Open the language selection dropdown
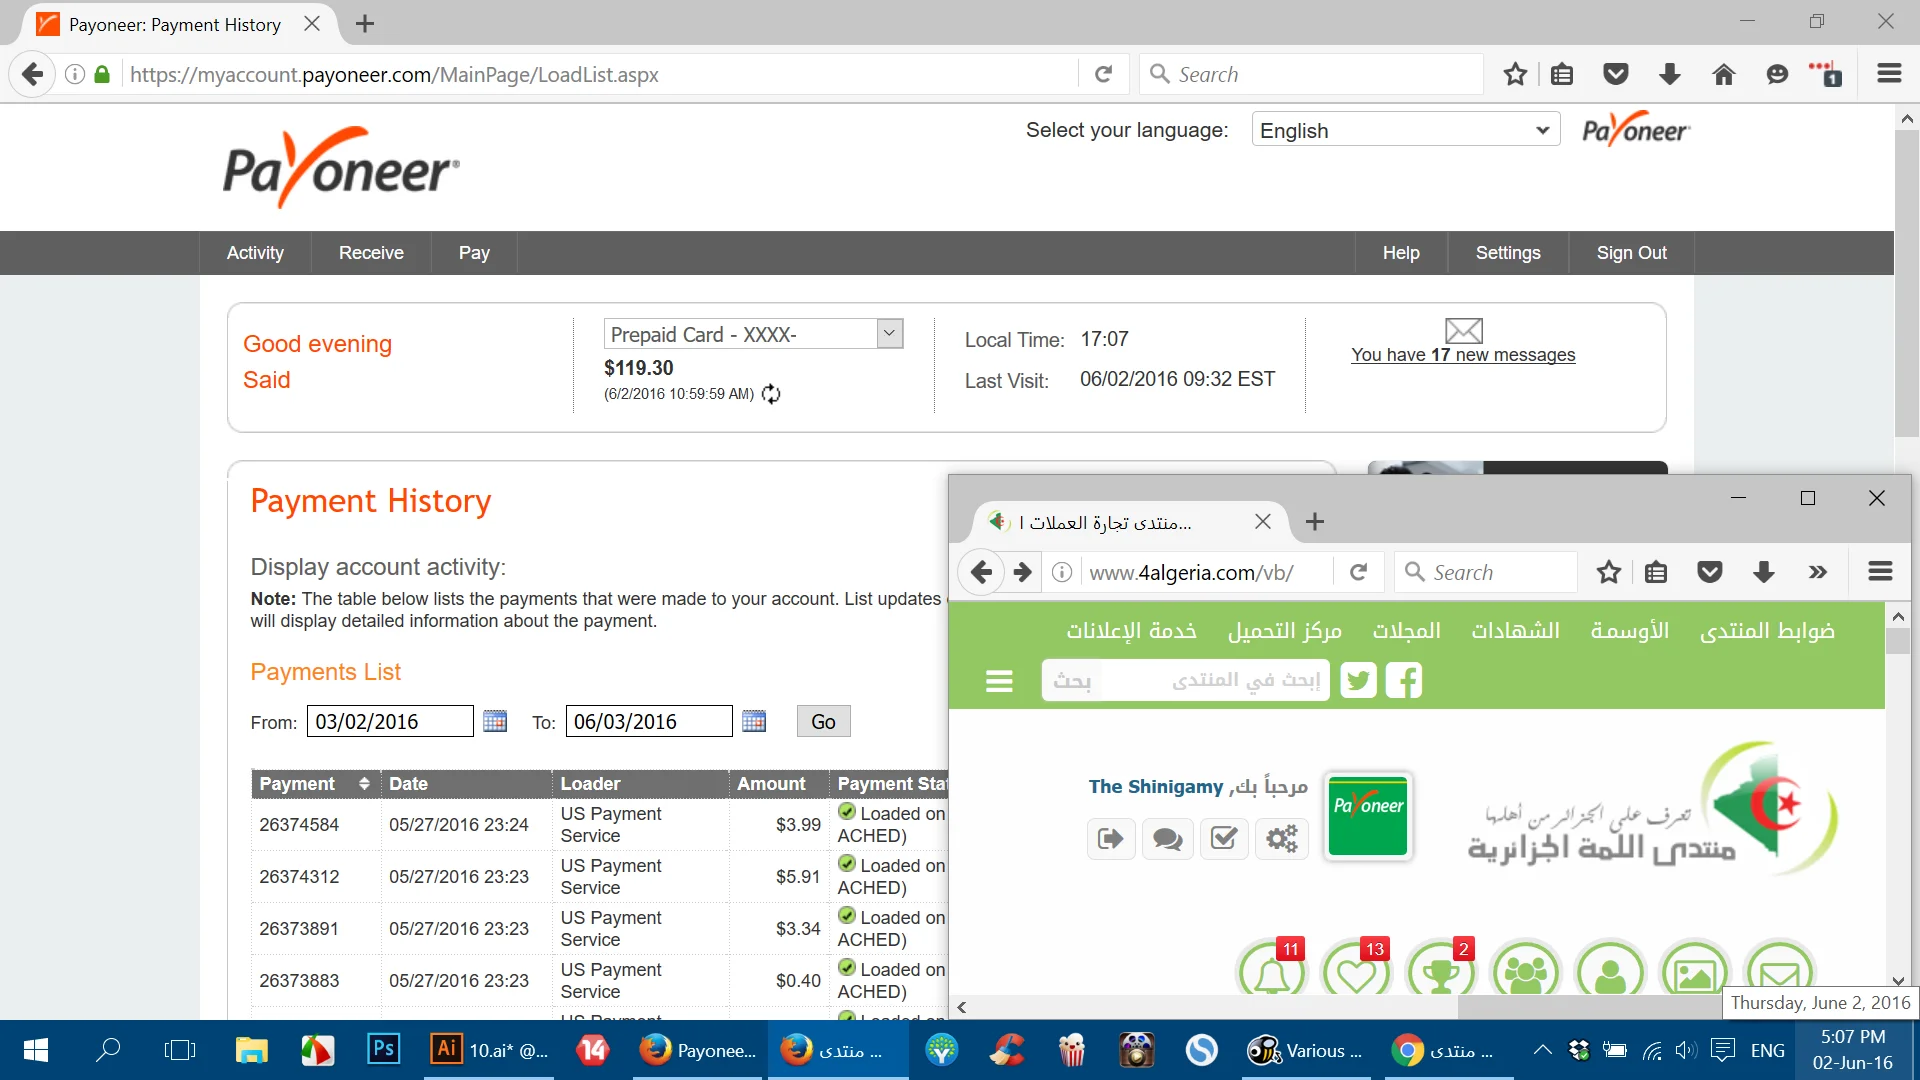This screenshot has width=1920, height=1080. tap(1405, 130)
